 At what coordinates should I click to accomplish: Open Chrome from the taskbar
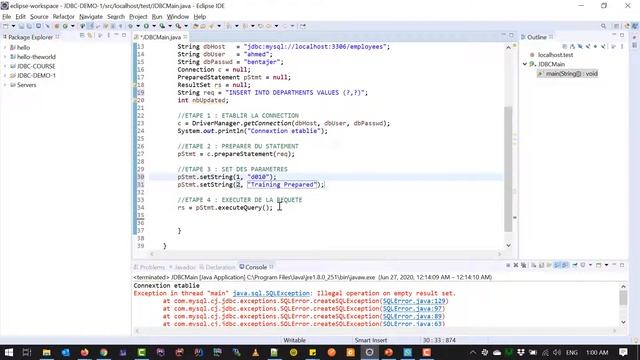tap(104, 352)
